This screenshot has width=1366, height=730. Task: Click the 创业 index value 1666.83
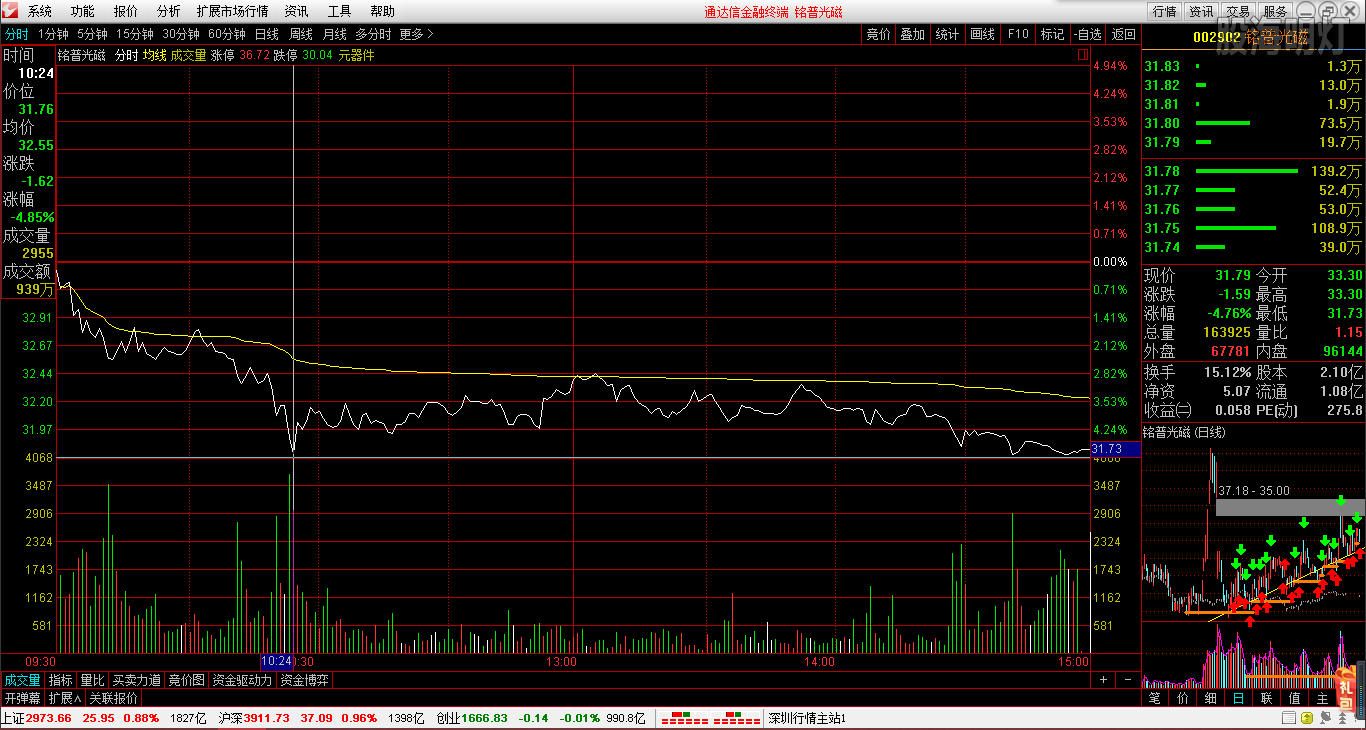[x=485, y=718]
